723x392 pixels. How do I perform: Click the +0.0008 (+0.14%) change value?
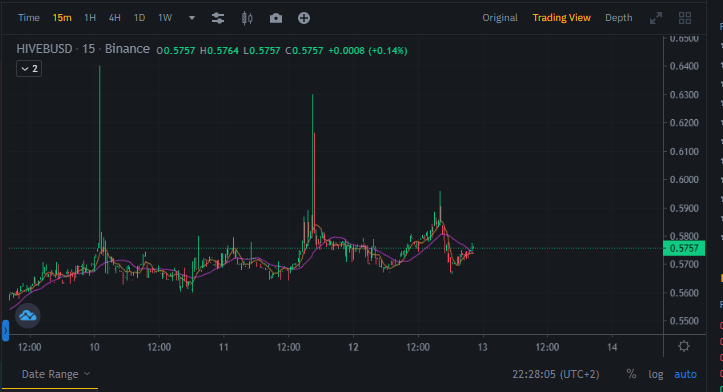[x=367, y=51]
